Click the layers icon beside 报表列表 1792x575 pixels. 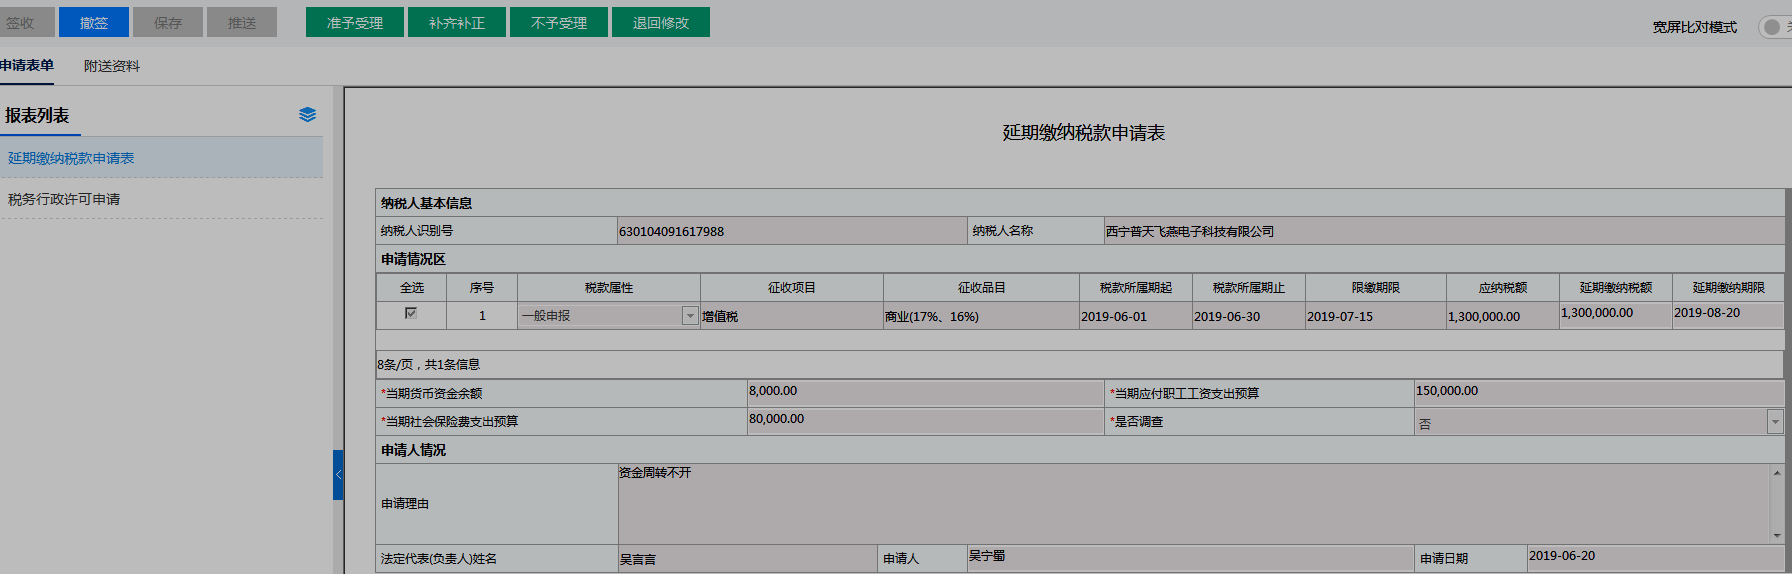(307, 115)
